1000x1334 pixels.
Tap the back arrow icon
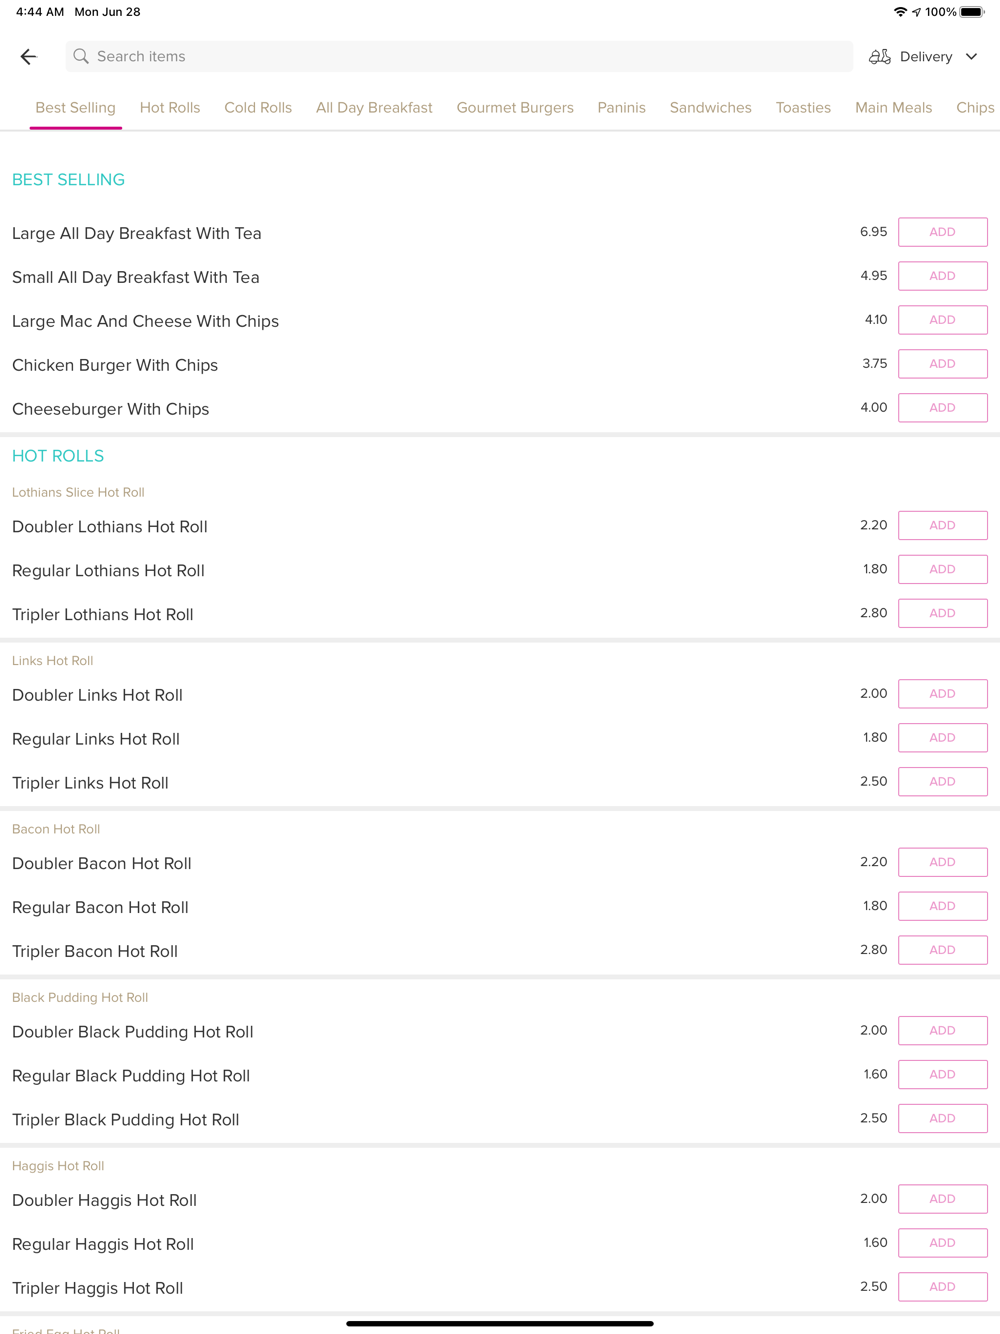point(28,57)
